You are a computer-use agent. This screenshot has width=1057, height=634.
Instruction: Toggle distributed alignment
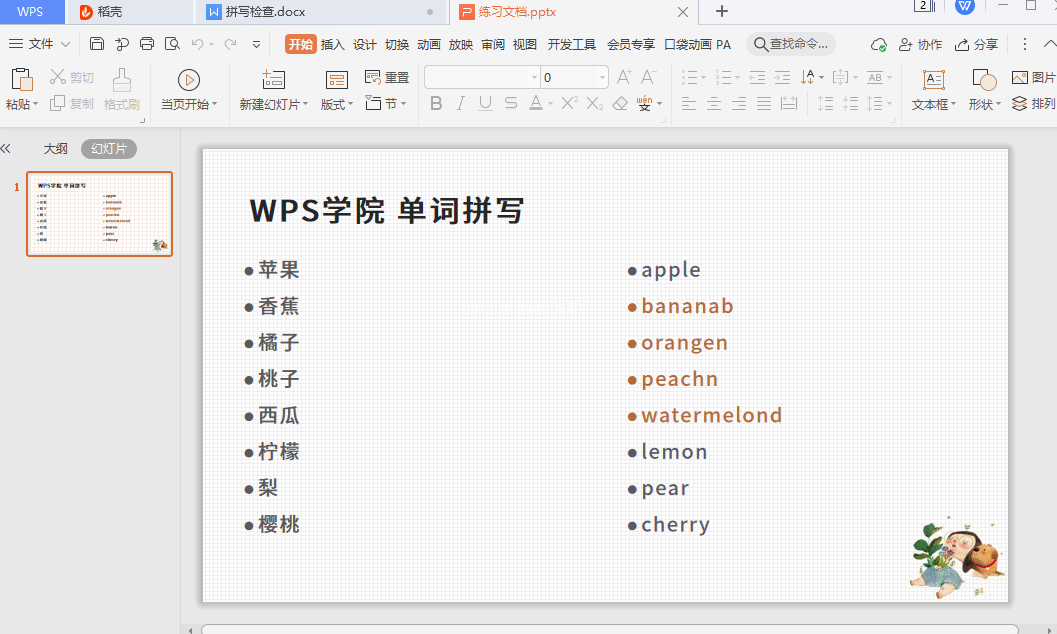[x=789, y=104]
